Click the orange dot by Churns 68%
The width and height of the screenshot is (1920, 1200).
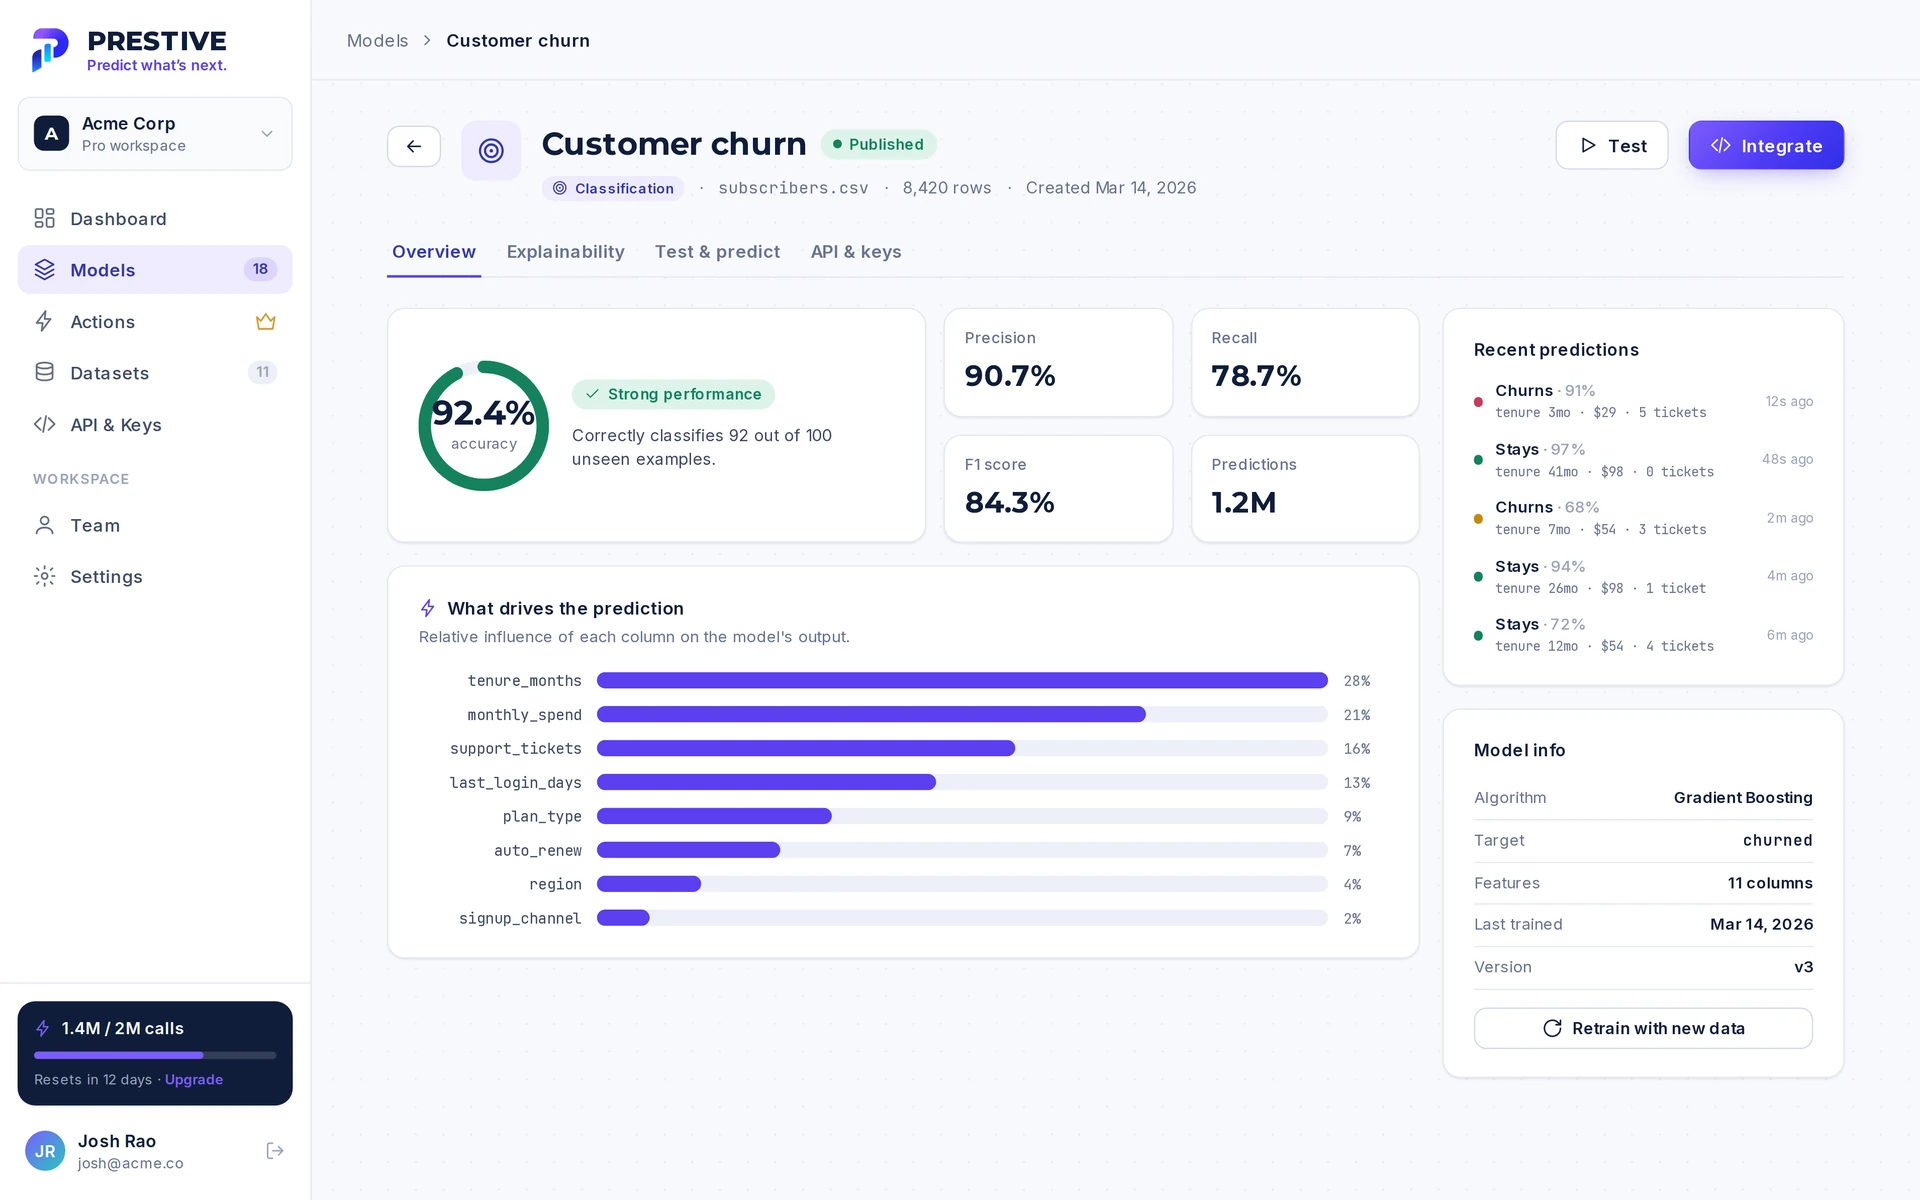1478,519
